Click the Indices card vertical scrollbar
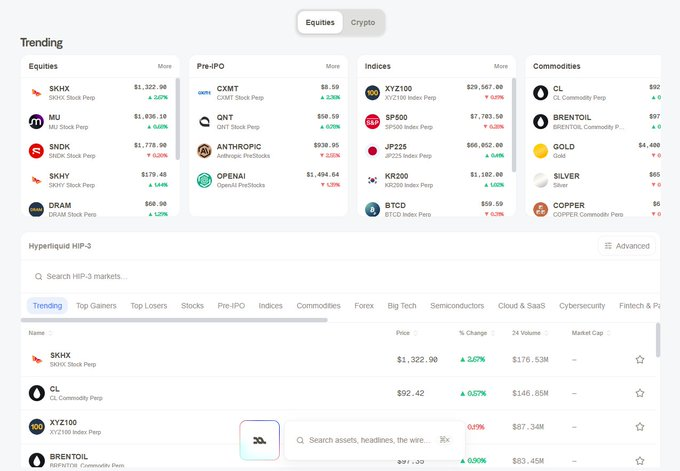 [514, 125]
